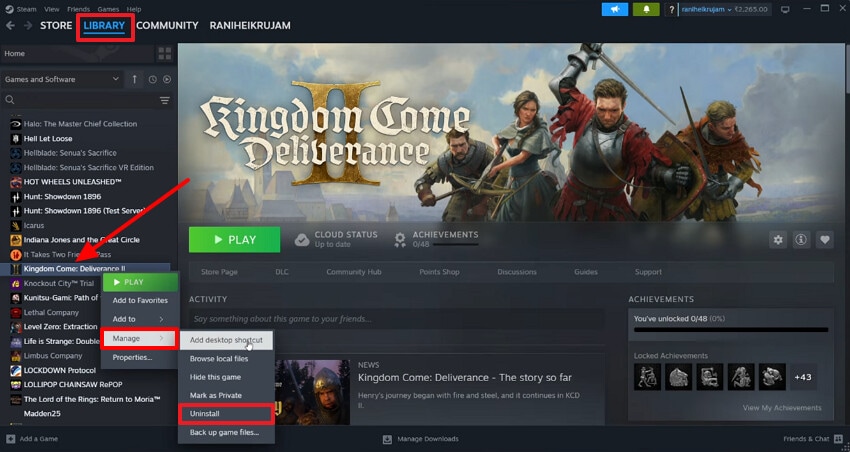The width and height of the screenshot is (850, 452).
Task: Open the RANIHEIKRUJAM profile tab
Action: coord(250,25)
